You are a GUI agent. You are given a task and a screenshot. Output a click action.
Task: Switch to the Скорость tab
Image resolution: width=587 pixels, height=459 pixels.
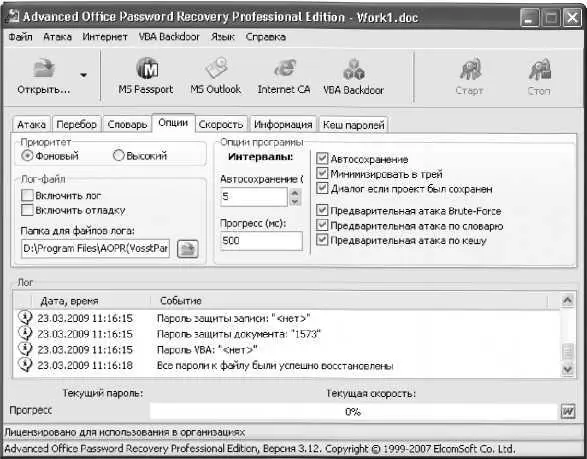(221, 124)
